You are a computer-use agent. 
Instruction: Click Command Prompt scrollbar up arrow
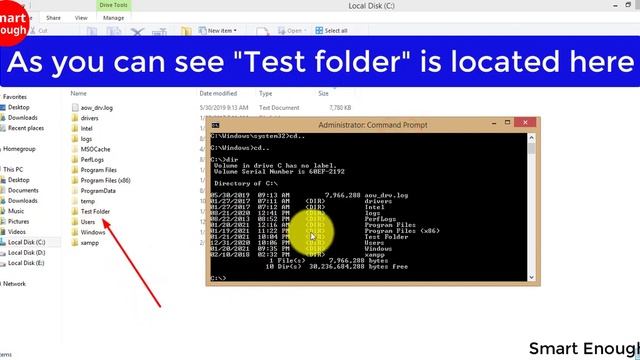(531, 138)
